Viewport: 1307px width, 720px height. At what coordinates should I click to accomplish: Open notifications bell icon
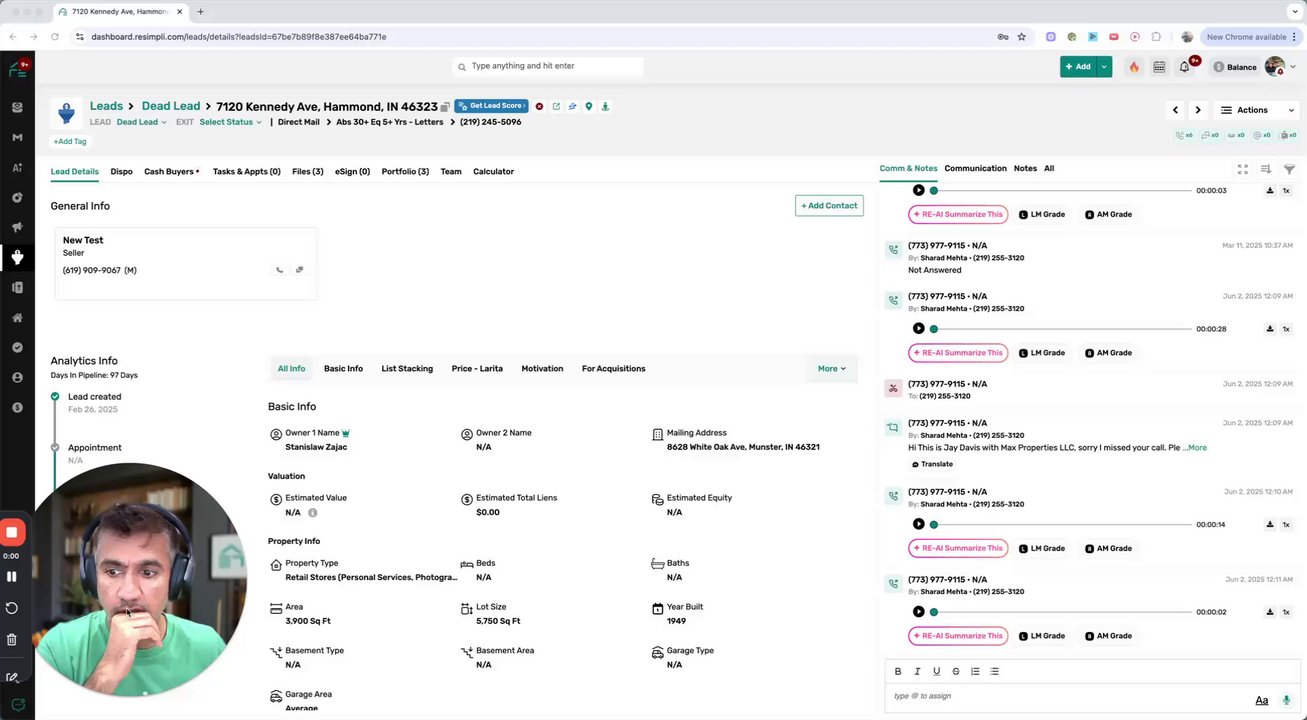pos(1184,67)
